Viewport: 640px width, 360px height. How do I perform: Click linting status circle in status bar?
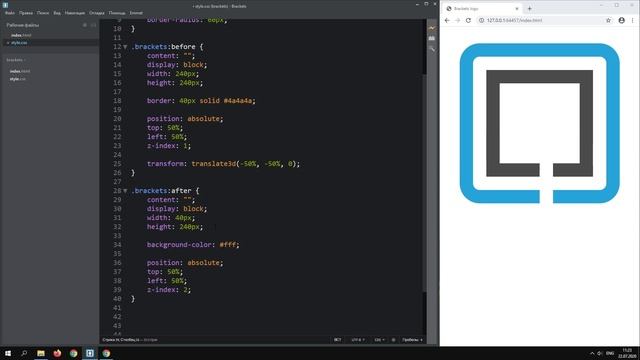[x=393, y=340]
